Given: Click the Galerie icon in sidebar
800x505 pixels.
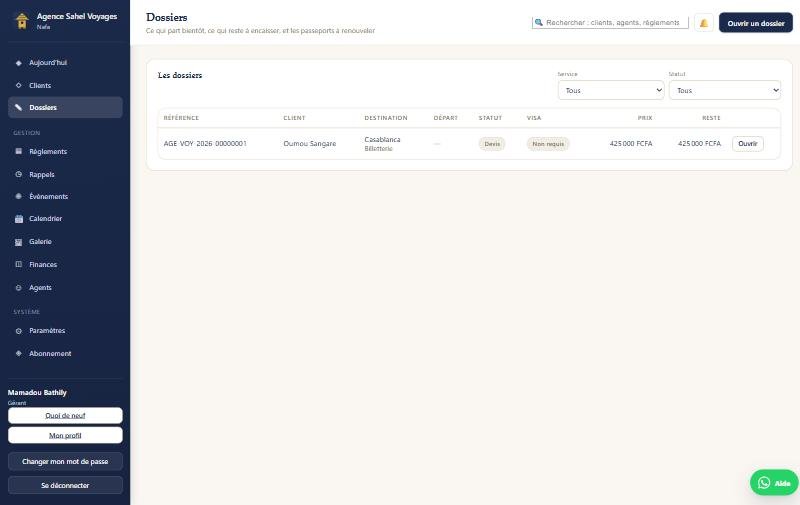Looking at the screenshot, I should tap(19, 242).
